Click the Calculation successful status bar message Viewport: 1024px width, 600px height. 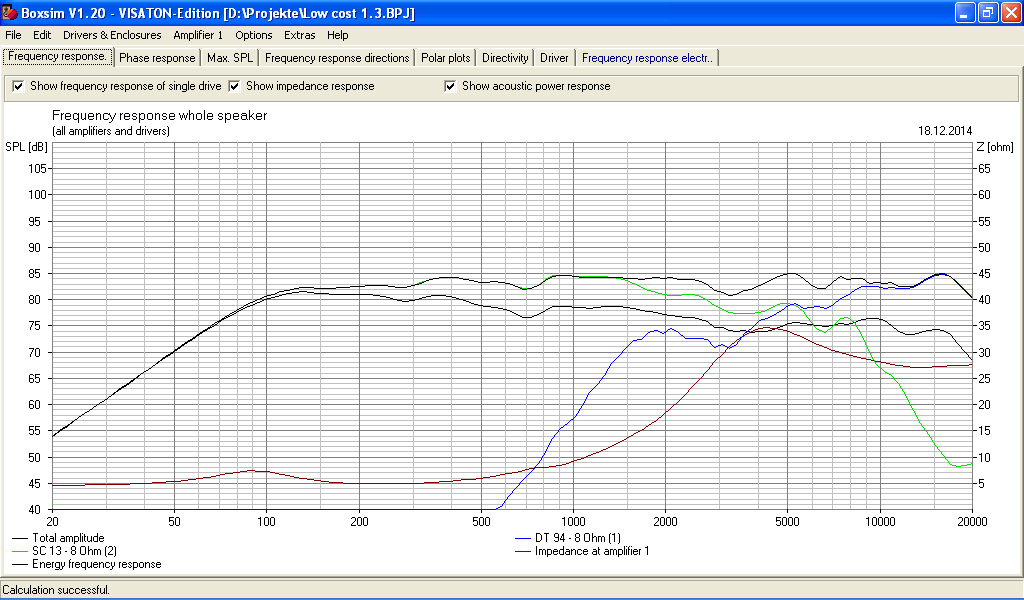[56, 590]
